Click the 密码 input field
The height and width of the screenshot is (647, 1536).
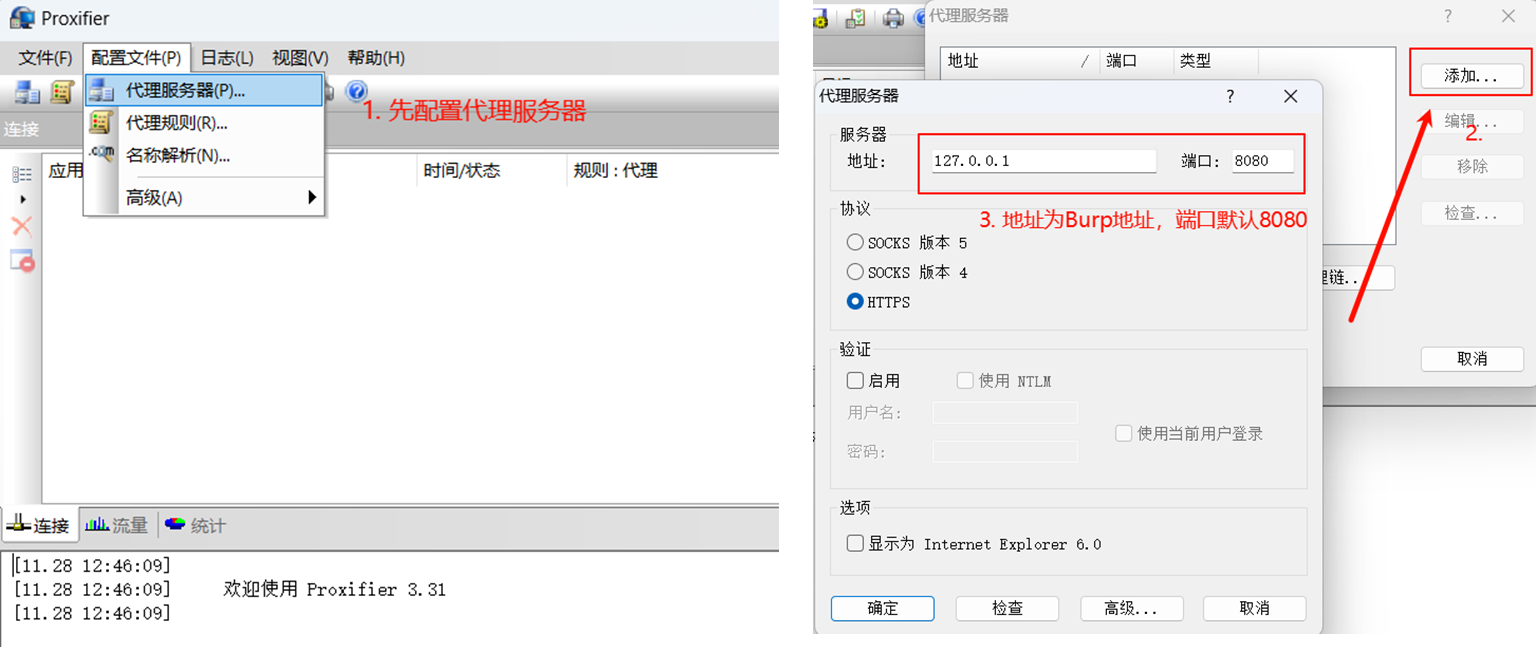pyautogui.click(x=1005, y=452)
